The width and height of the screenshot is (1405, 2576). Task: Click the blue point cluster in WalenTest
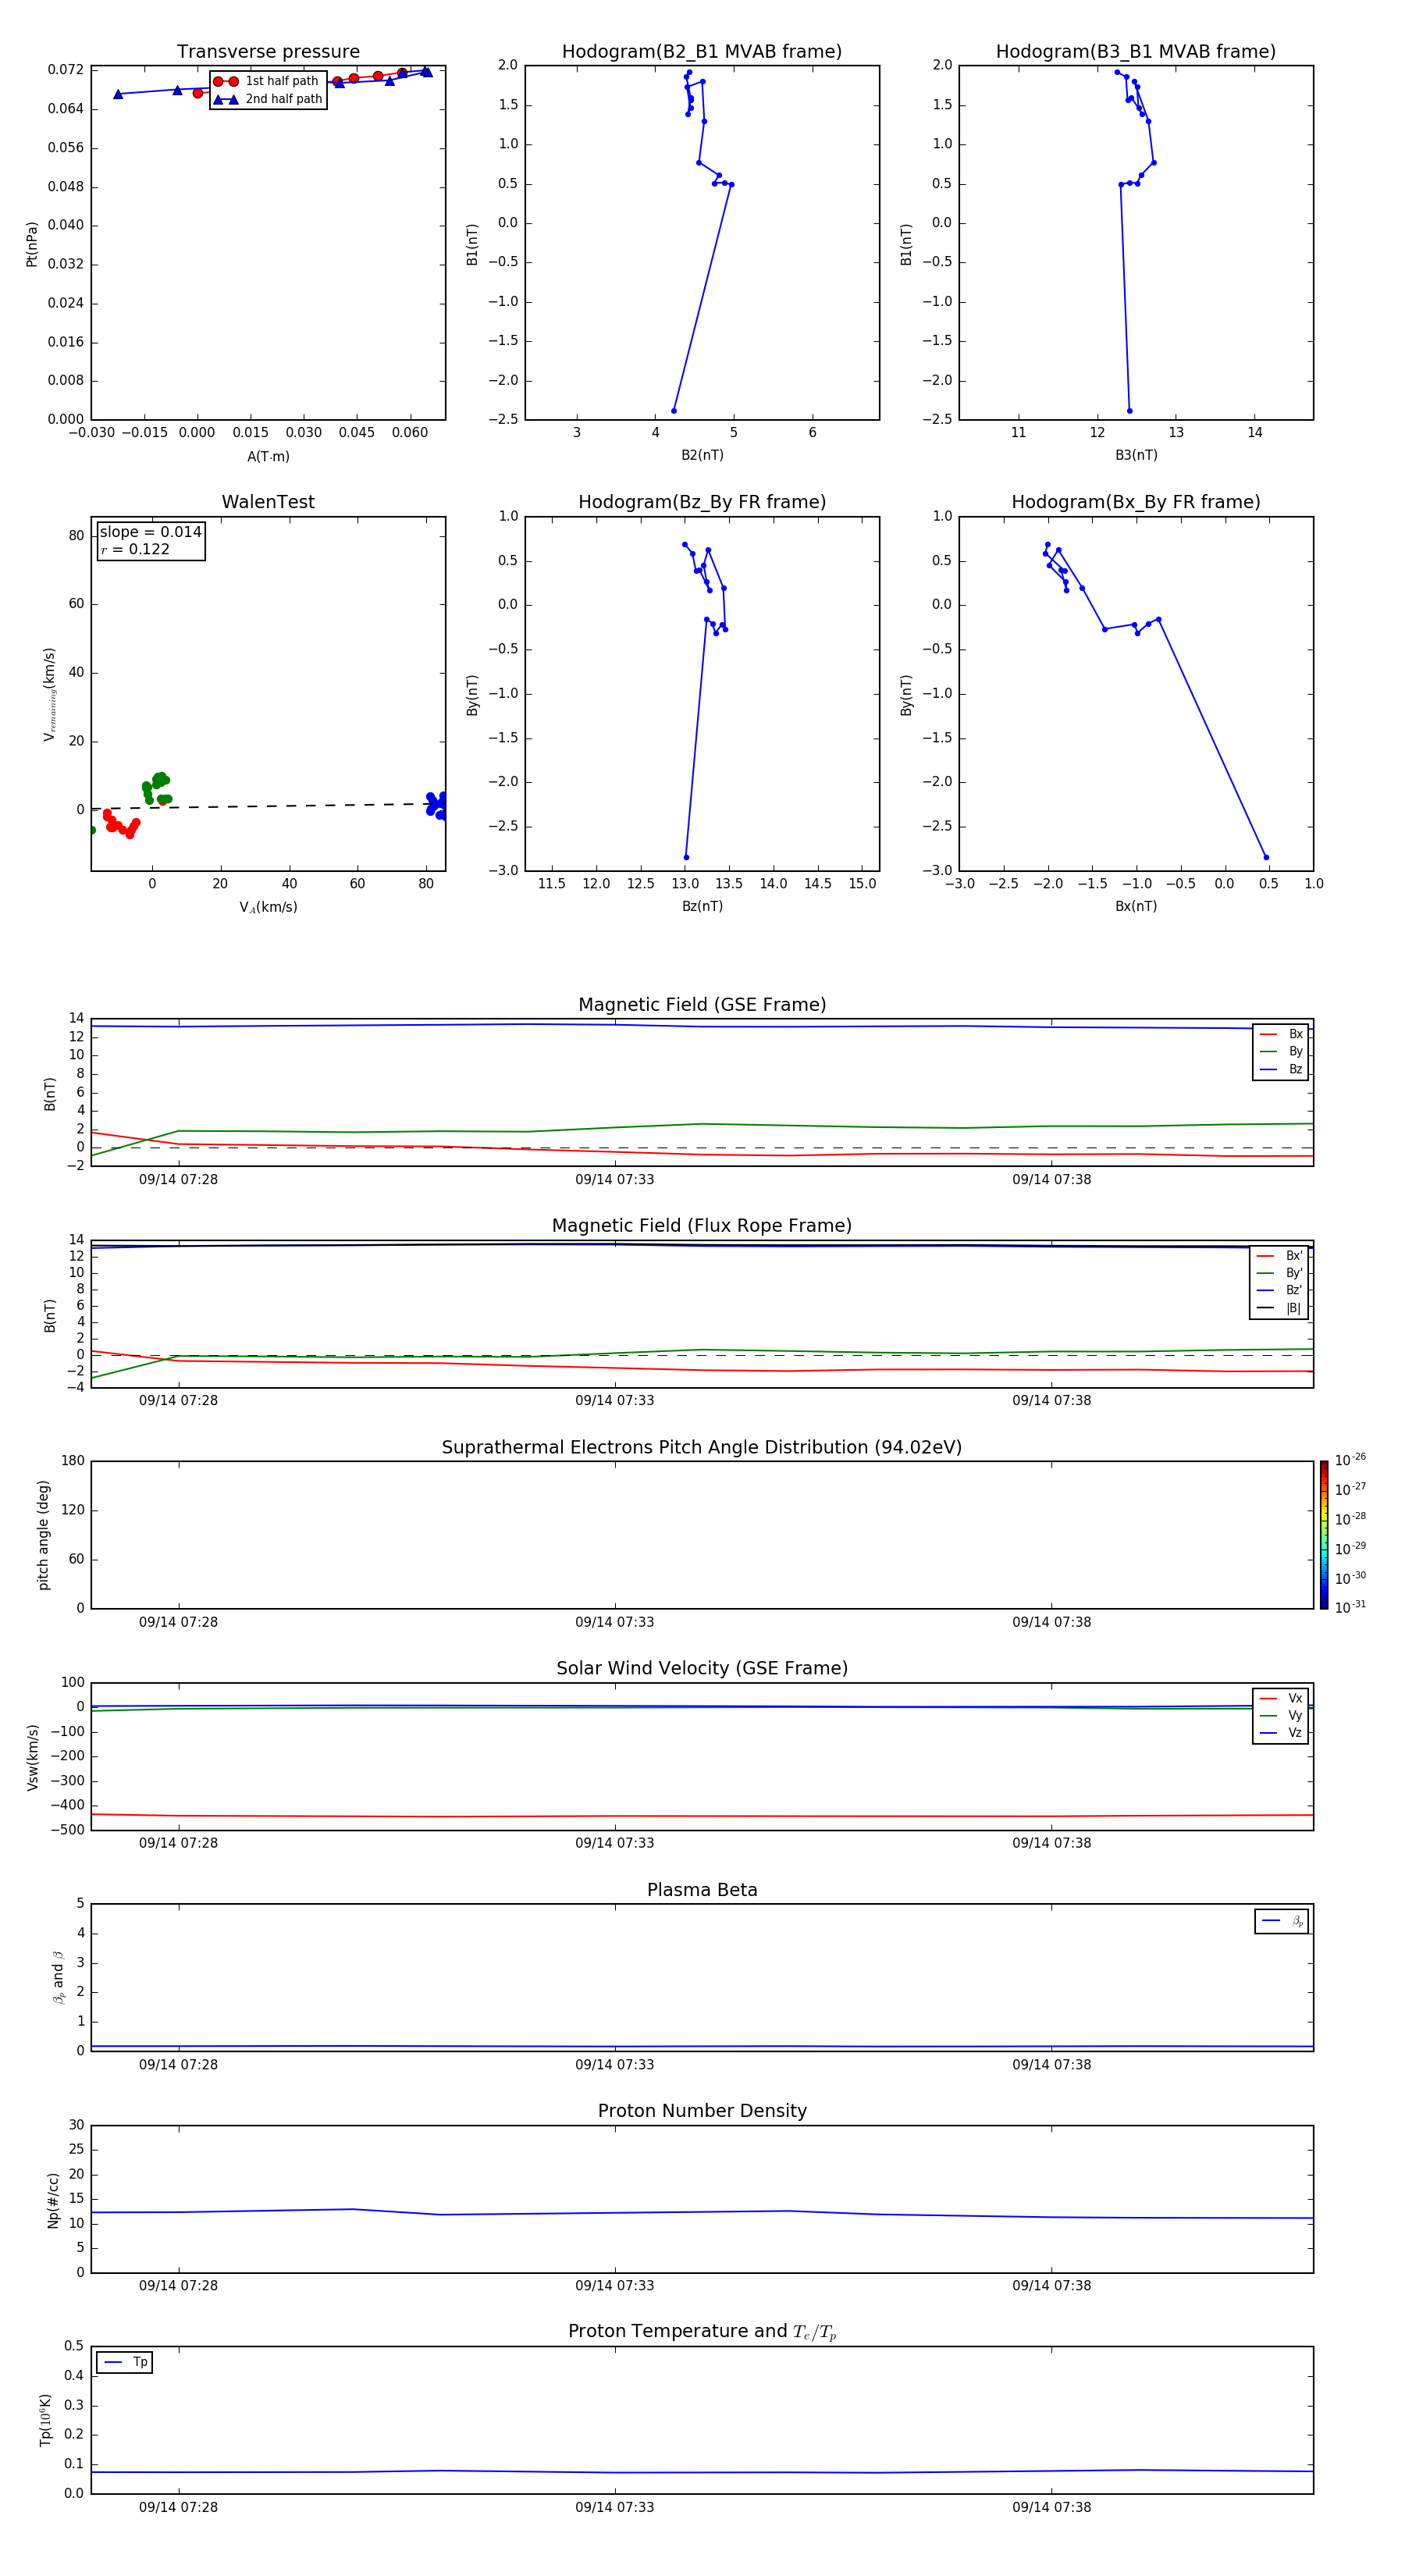click(436, 805)
